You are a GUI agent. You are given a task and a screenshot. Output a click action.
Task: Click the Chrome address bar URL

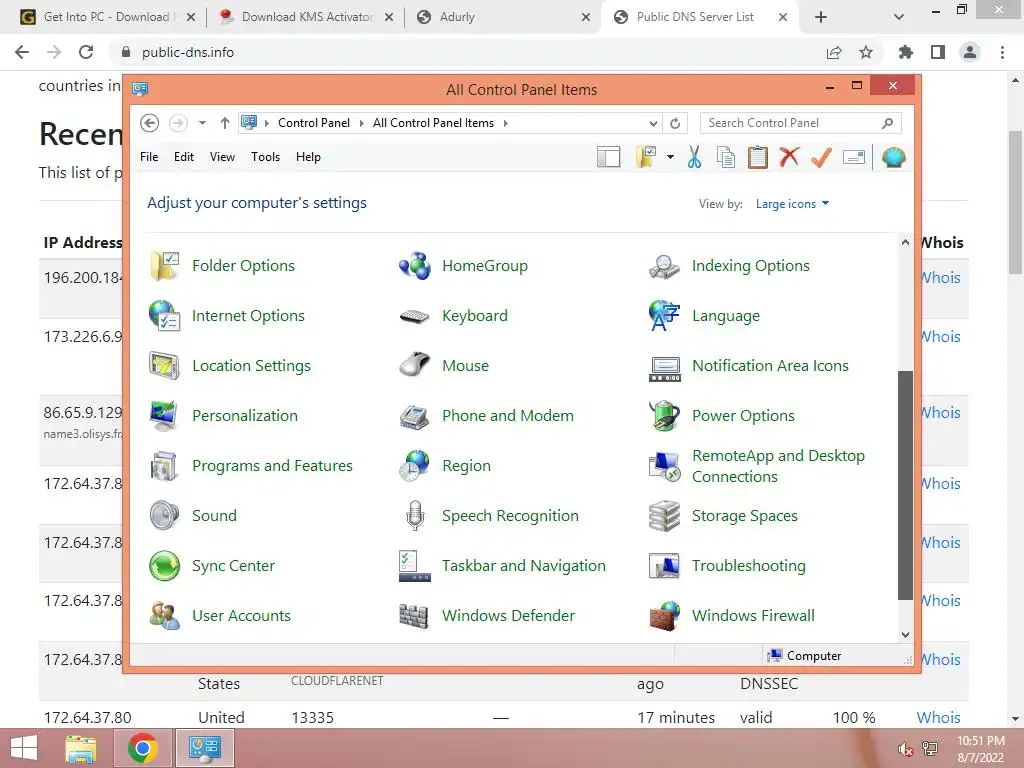tap(187, 52)
